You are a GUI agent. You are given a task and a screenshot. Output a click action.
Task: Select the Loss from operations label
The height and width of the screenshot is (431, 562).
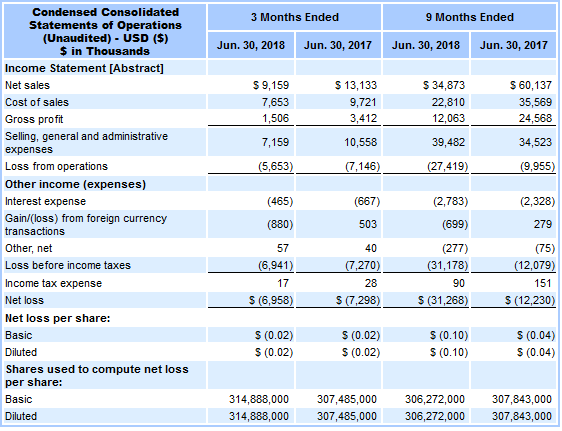tap(56, 166)
